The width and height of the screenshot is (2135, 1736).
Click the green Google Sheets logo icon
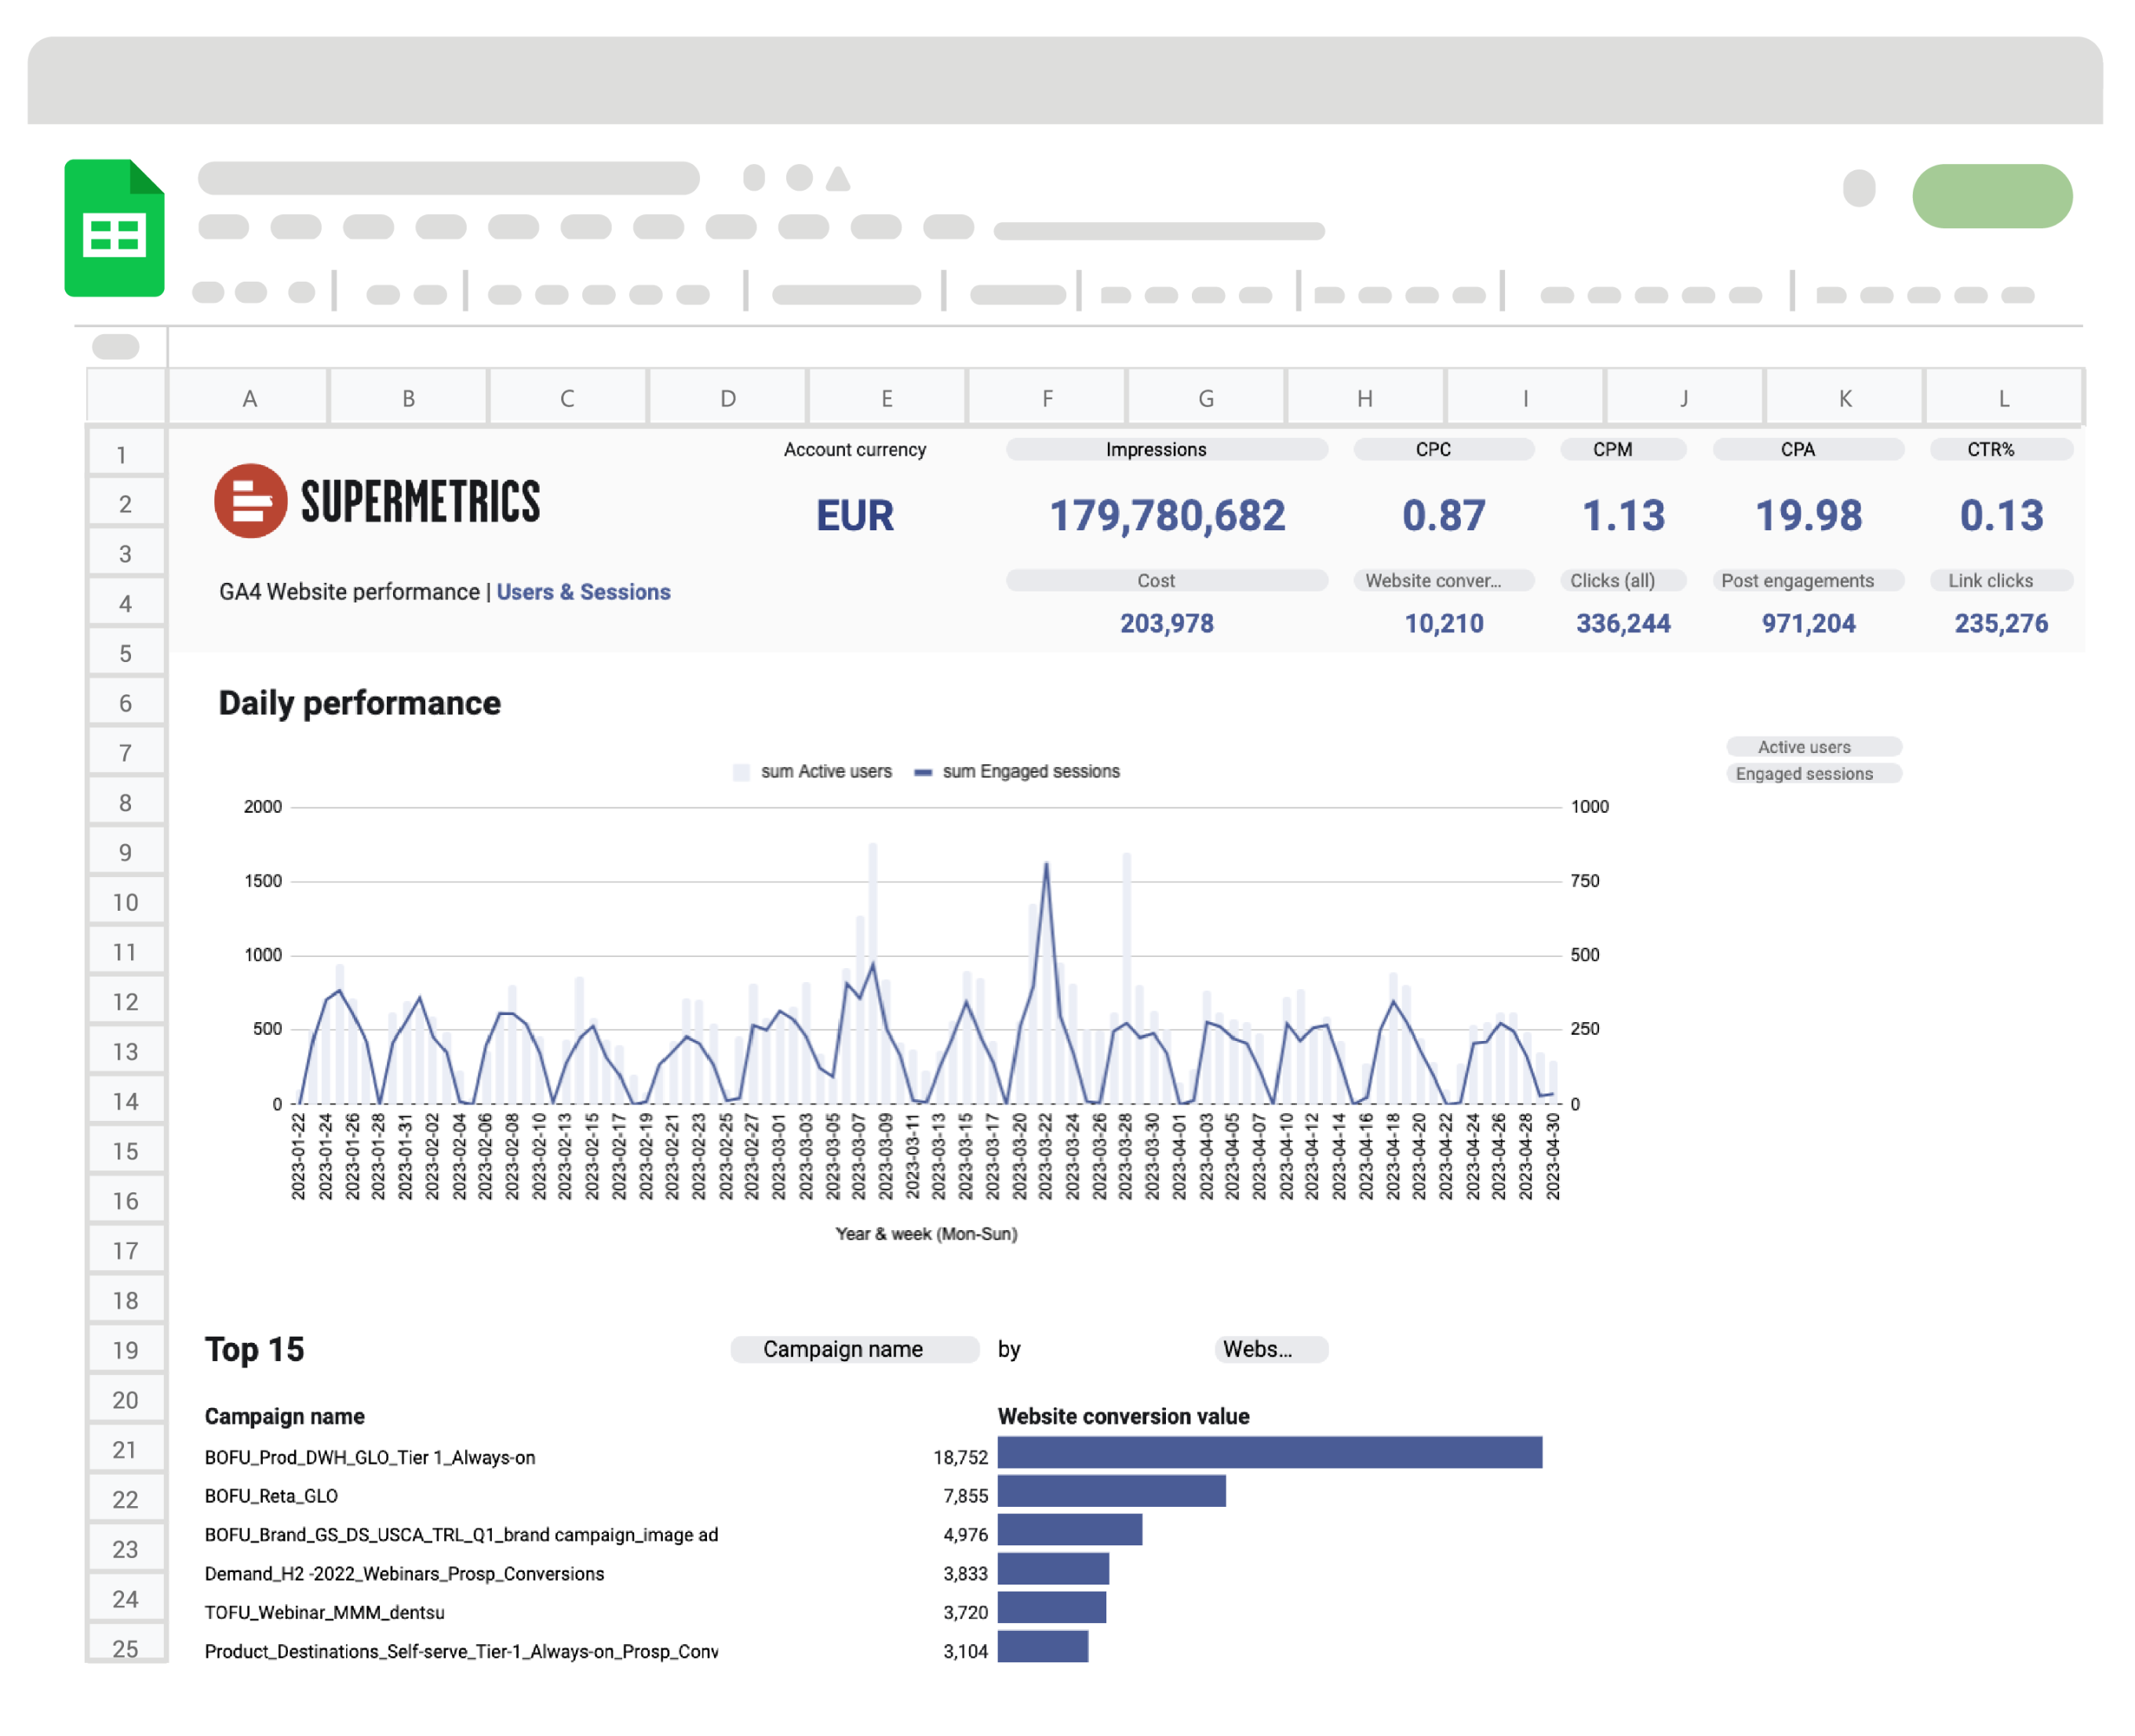[114, 228]
